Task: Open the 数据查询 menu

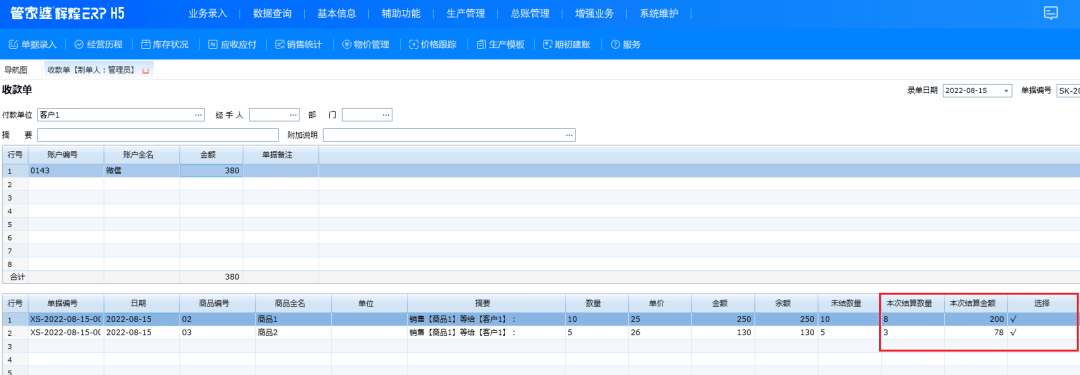Action: pyautogui.click(x=272, y=13)
